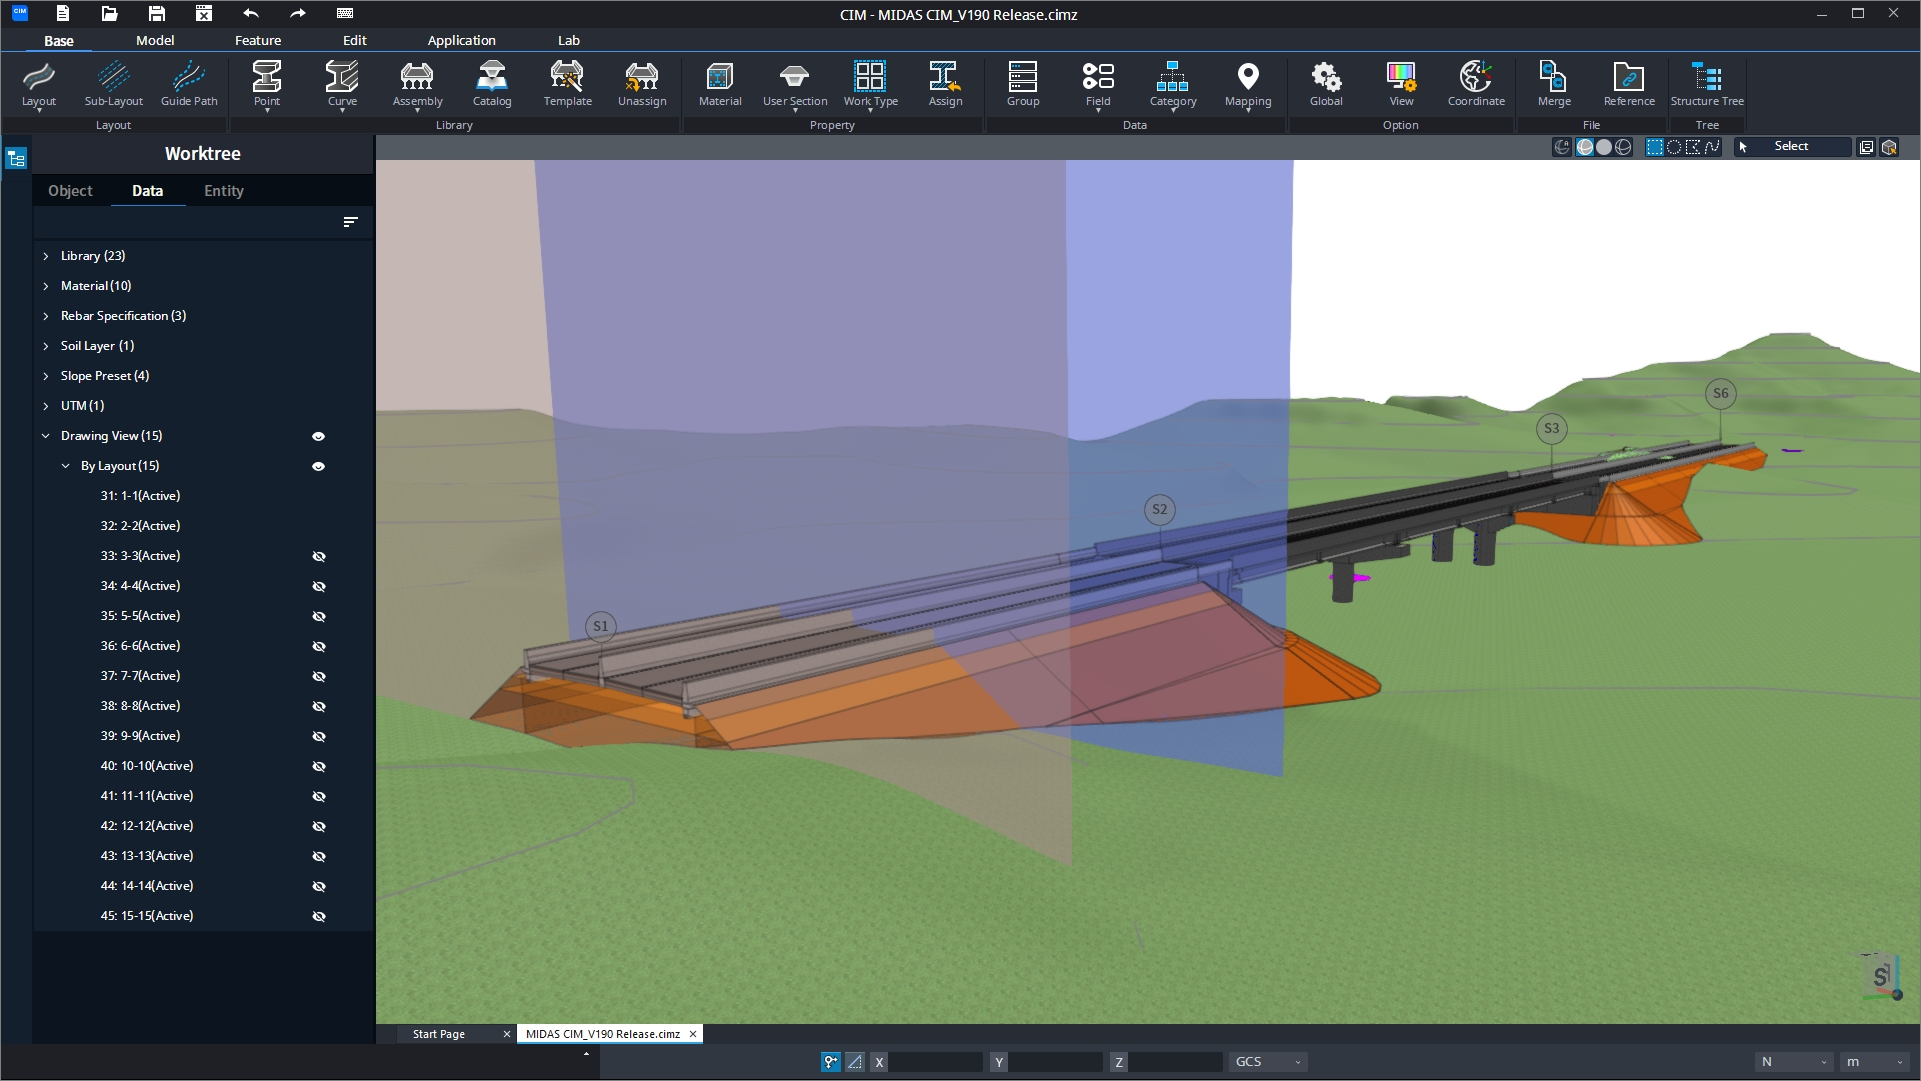The width and height of the screenshot is (1921, 1081).
Task: Click the Guide Path tool
Action: coord(189,84)
